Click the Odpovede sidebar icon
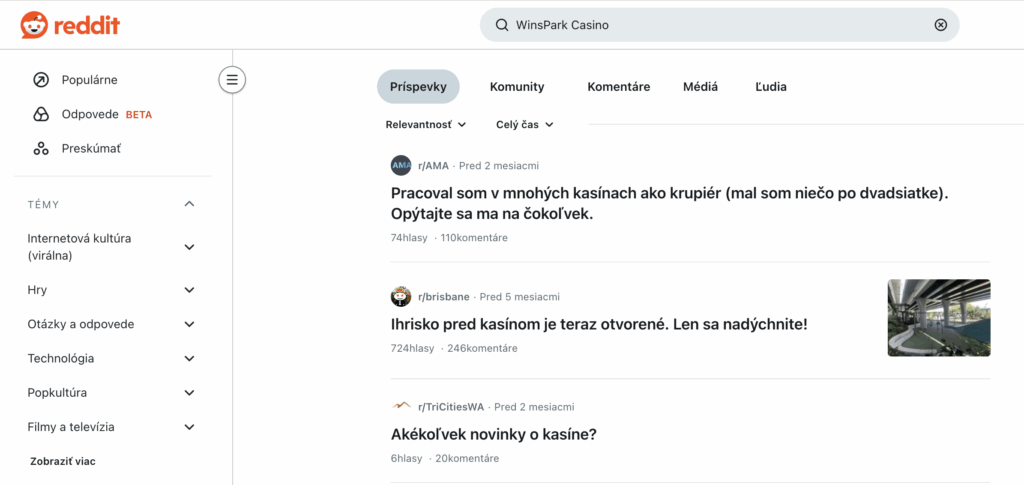 pyautogui.click(x=41, y=114)
